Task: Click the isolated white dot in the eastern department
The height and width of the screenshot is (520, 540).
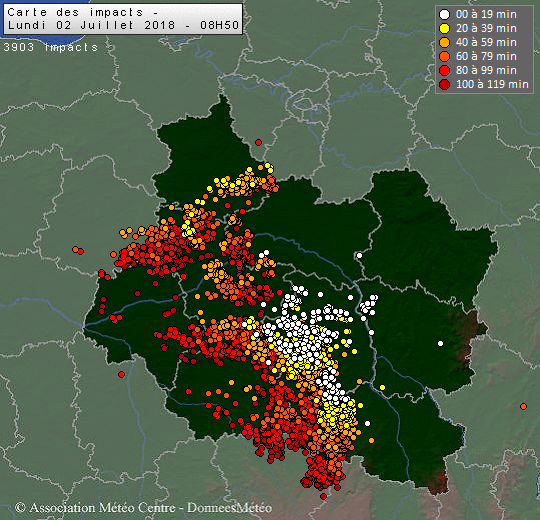Action: [x=440, y=343]
